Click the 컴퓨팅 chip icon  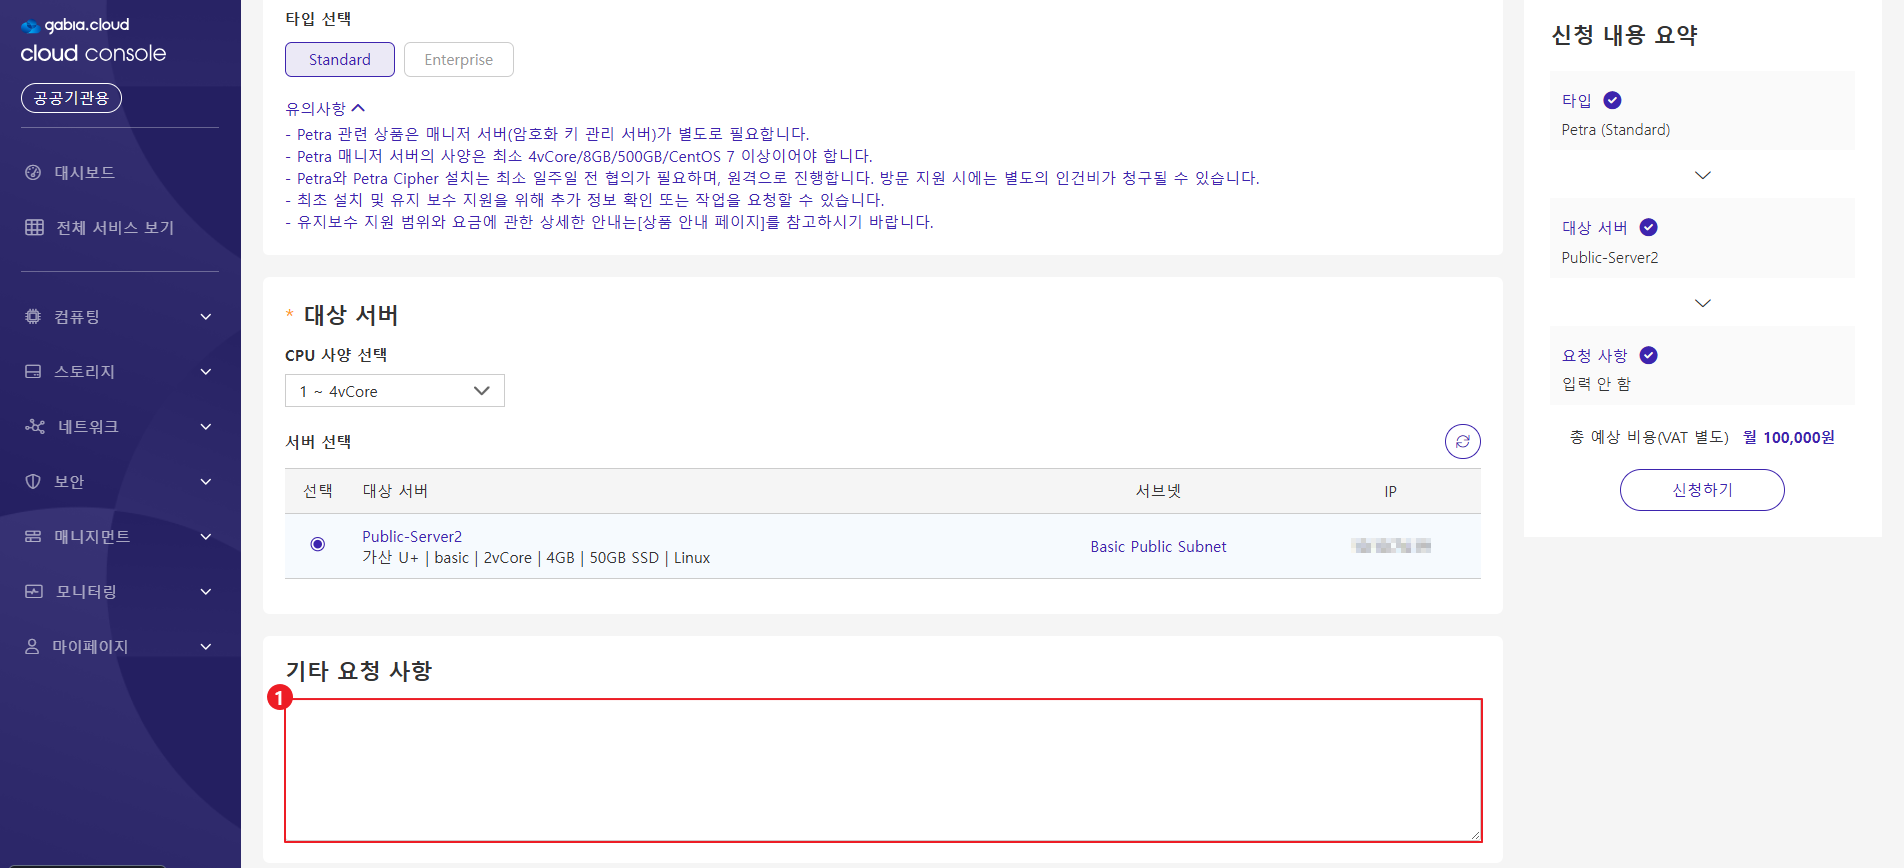33,316
